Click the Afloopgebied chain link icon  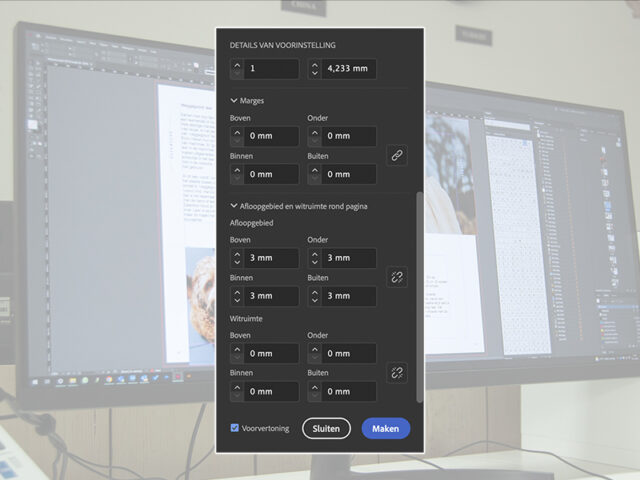point(397,277)
